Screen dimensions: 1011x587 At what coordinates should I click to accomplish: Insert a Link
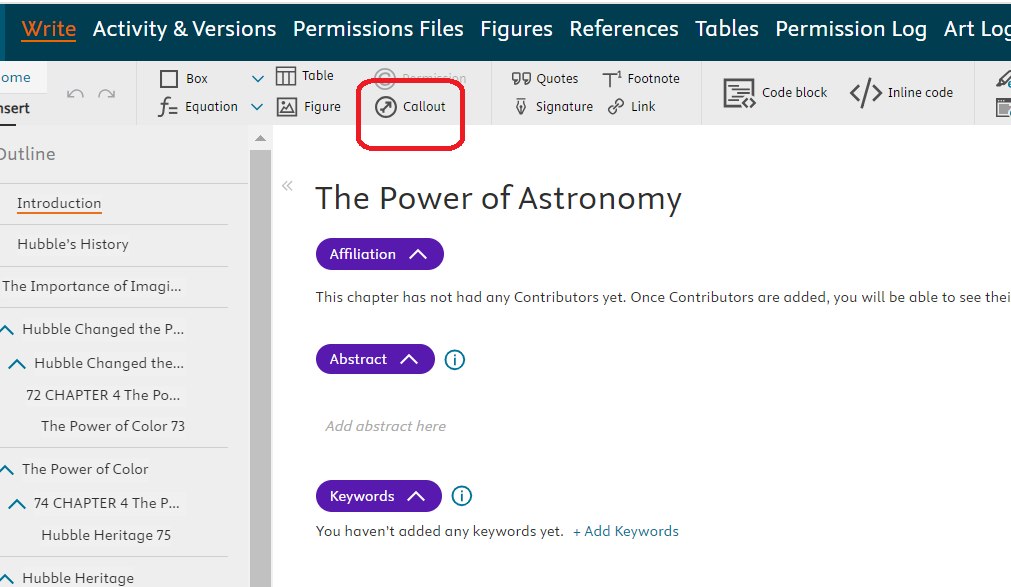click(x=632, y=107)
